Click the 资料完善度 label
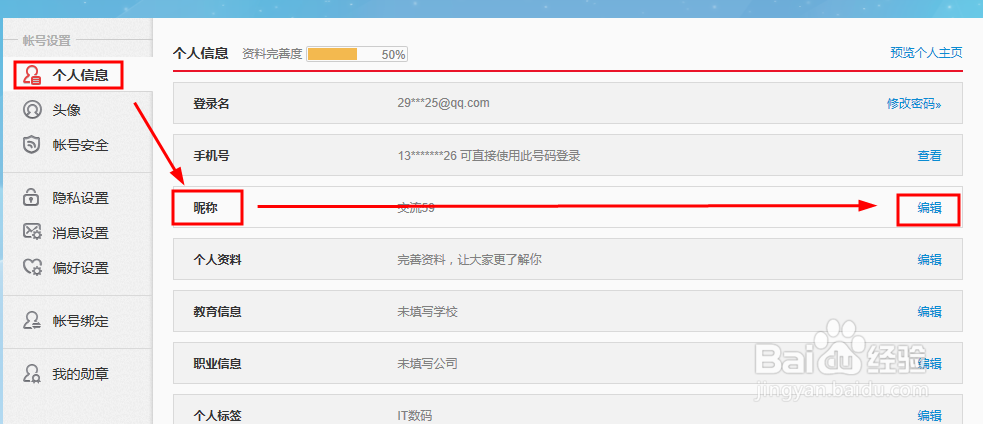 272,54
